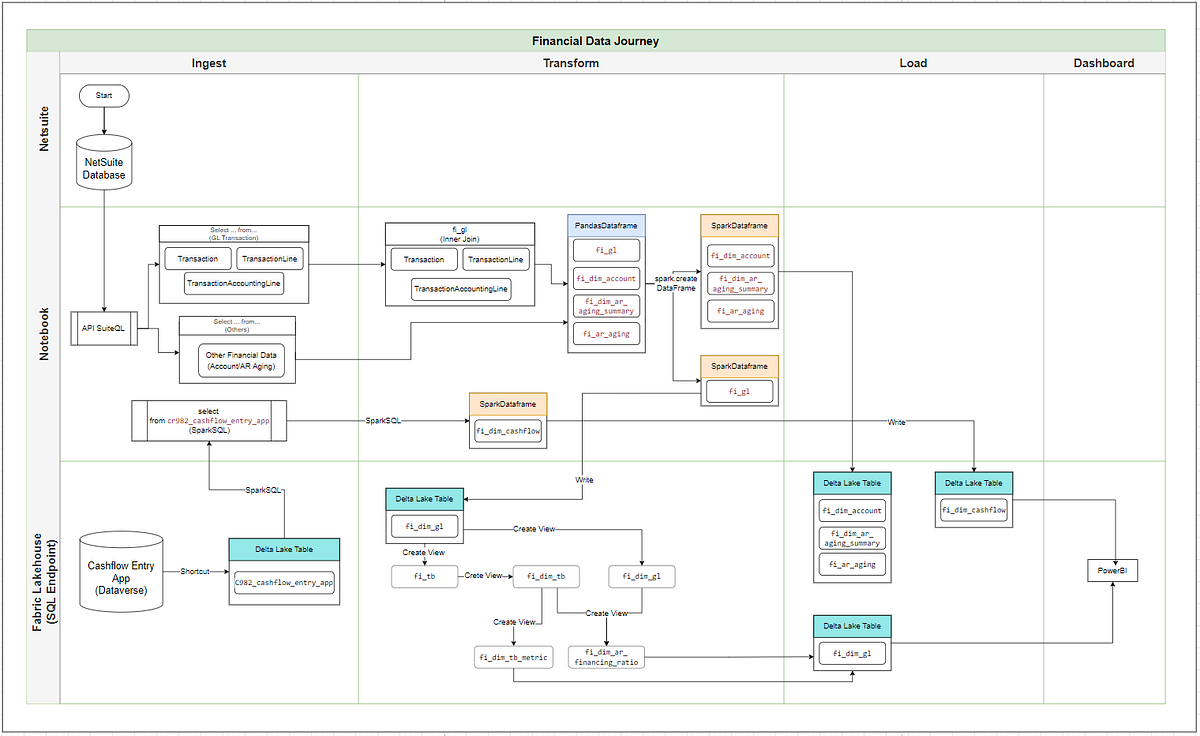This screenshot has height=736, width=1200.
Task: Select the SparkSQL label near fi_dim_cashflow
Action: pyautogui.click(x=383, y=421)
